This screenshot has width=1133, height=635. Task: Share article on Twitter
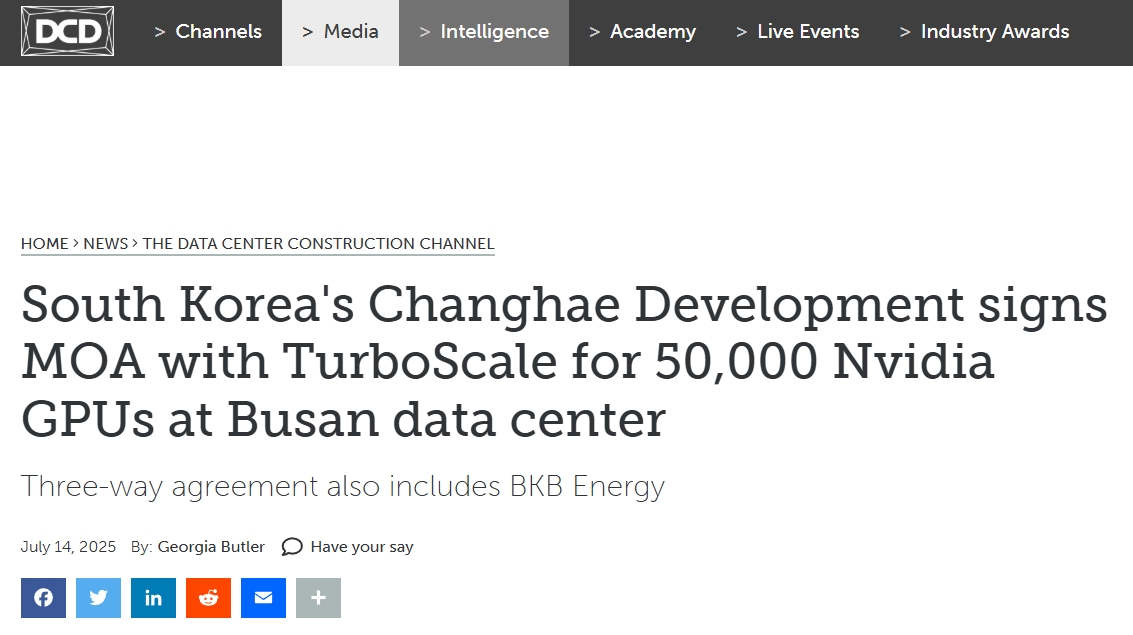98,598
